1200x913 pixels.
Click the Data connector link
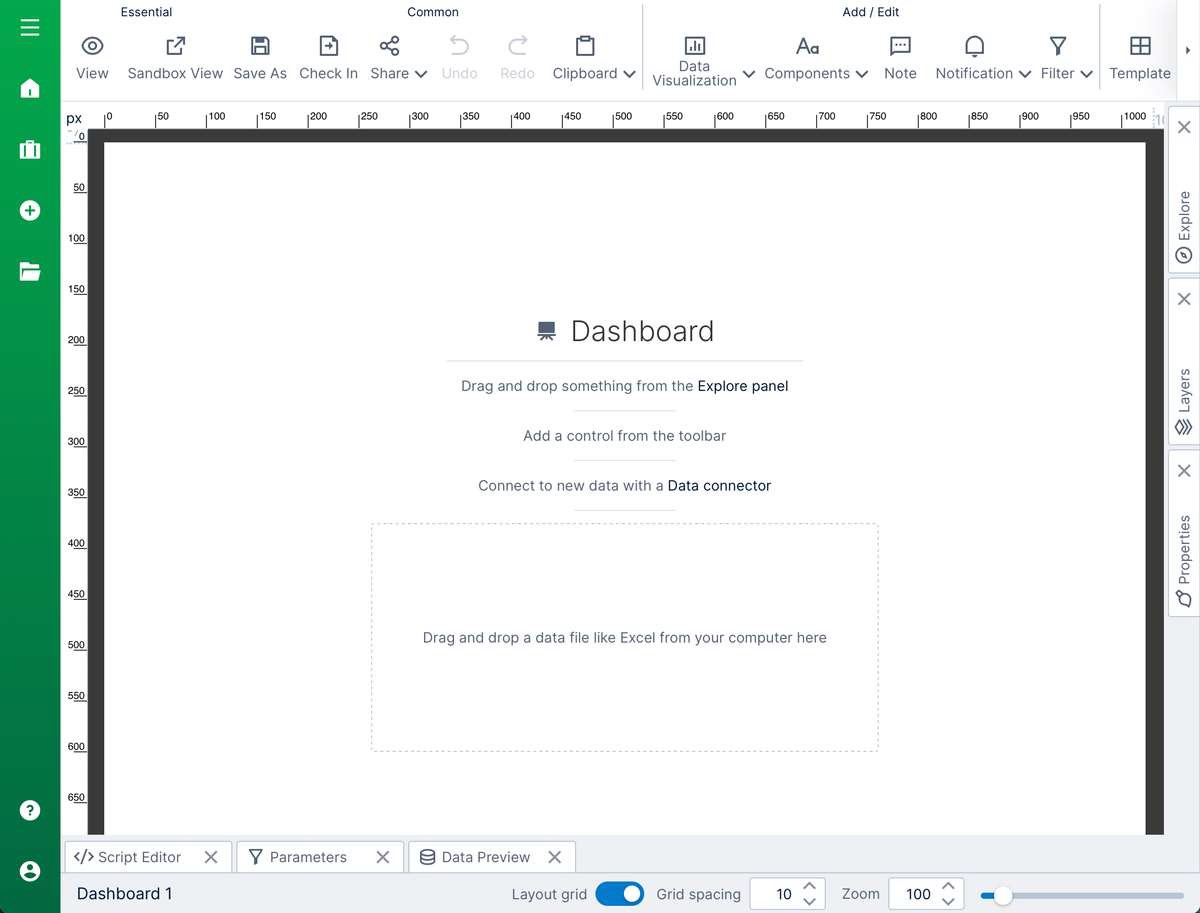point(718,485)
